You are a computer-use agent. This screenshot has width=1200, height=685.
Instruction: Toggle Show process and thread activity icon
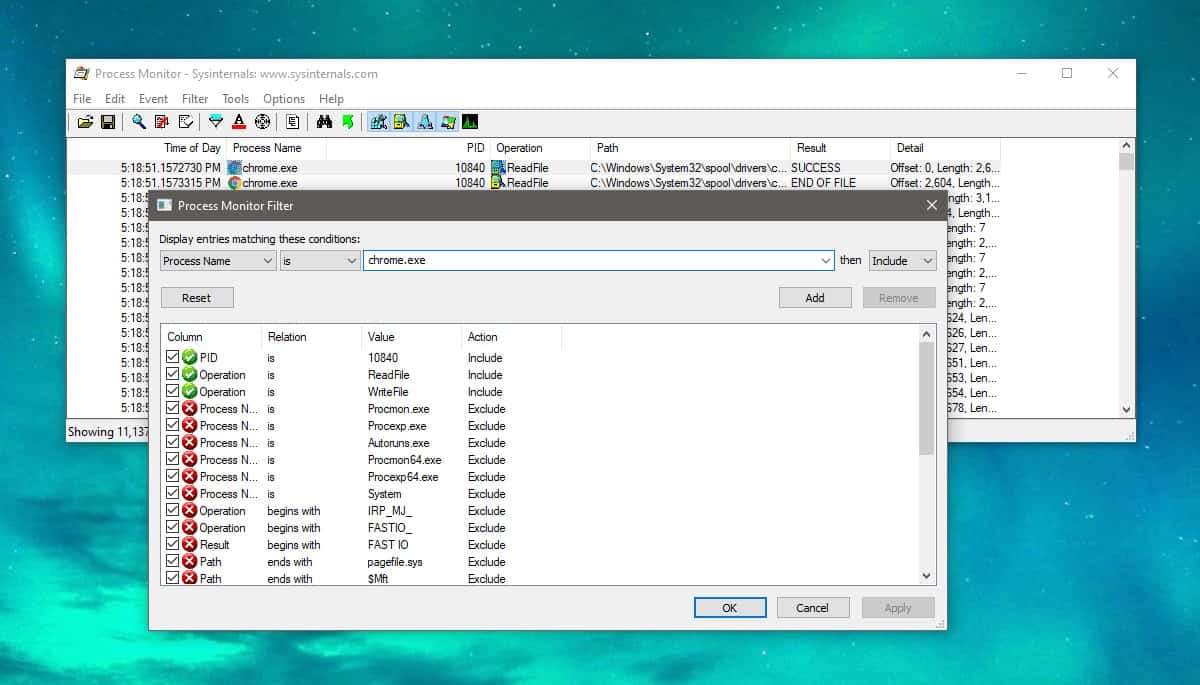(447, 122)
